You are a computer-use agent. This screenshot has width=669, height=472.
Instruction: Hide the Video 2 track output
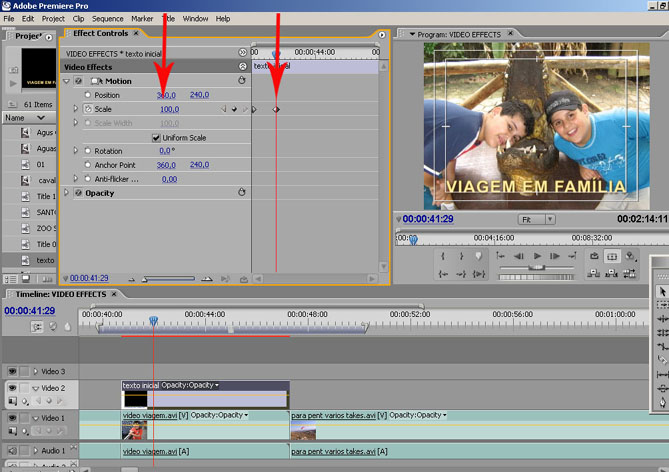point(13,388)
